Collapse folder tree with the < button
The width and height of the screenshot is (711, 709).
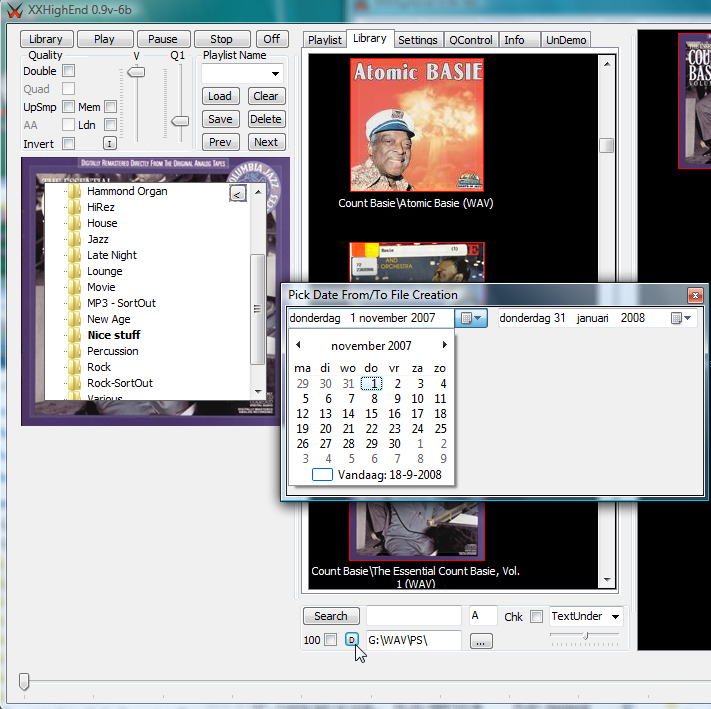[237, 194]
